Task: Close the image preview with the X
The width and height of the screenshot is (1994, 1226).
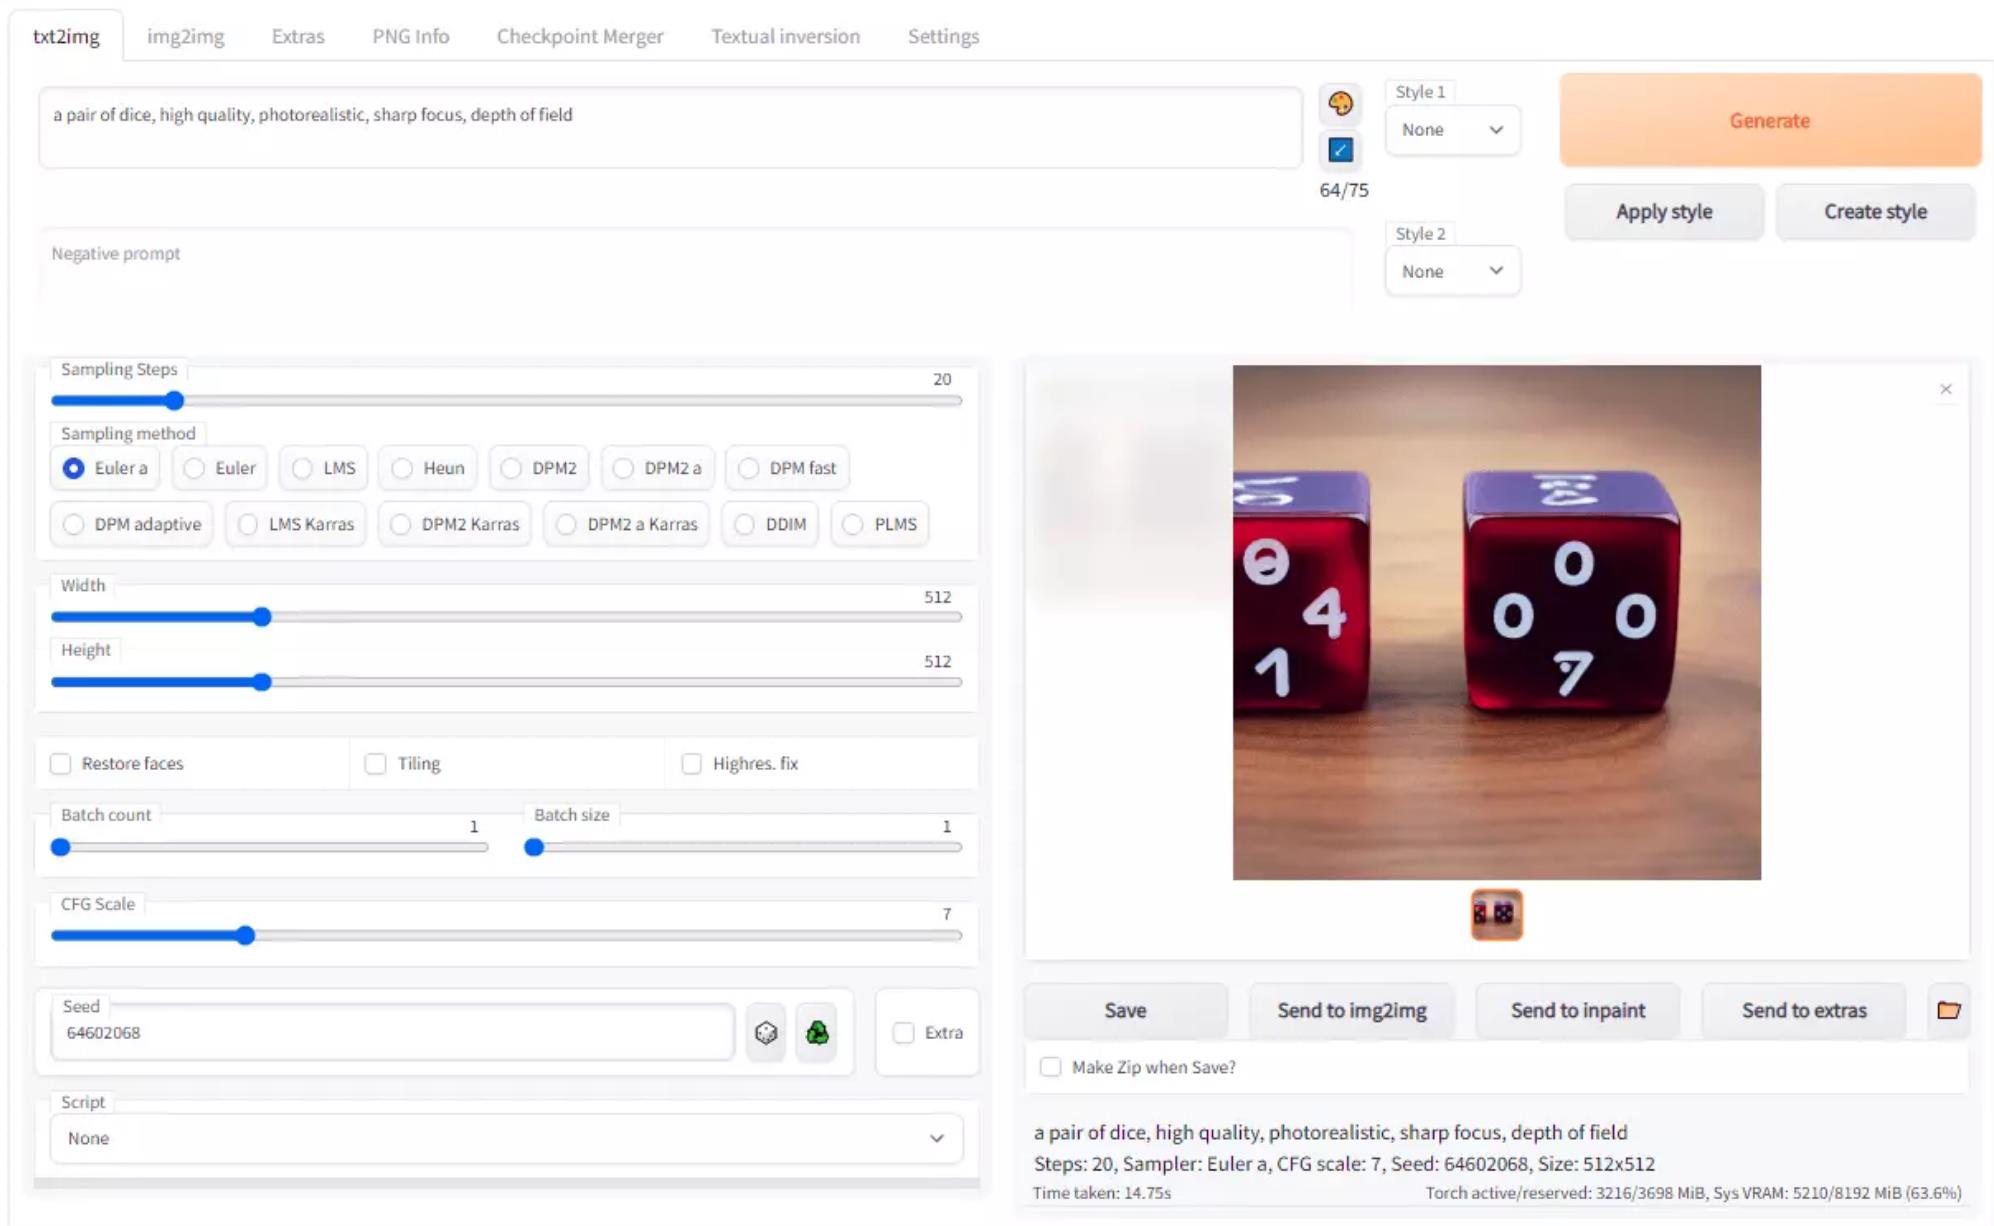Action: 1945,389
